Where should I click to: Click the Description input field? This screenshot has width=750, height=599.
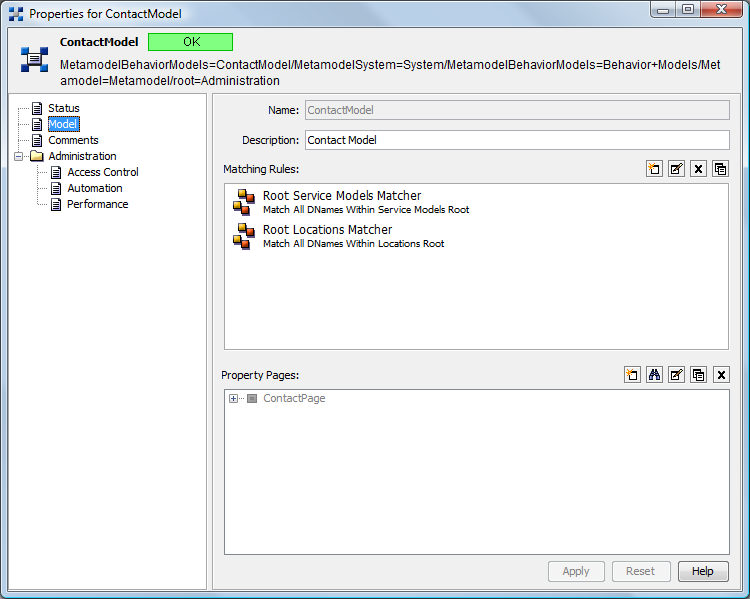[x=517, y=140]
